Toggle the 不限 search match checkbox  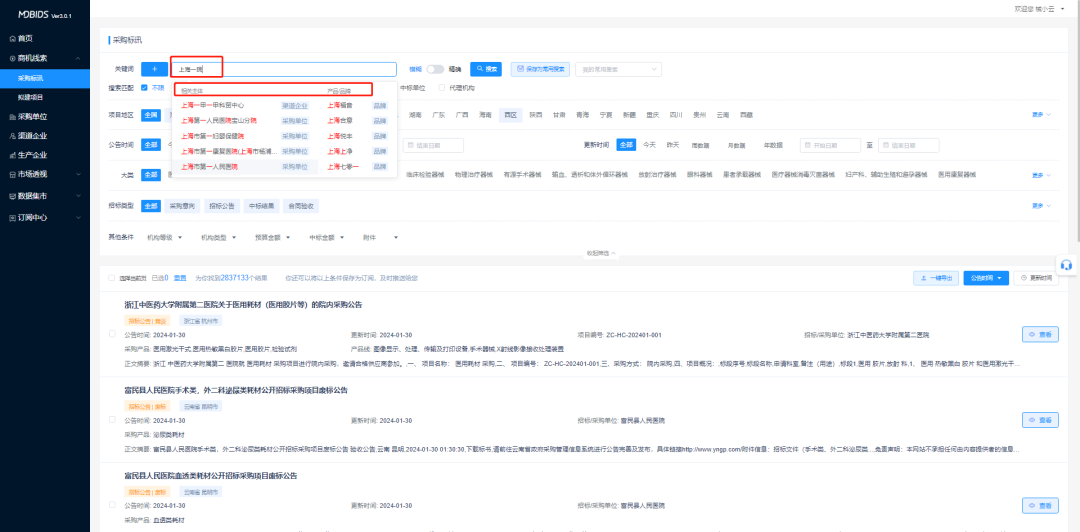144,88
